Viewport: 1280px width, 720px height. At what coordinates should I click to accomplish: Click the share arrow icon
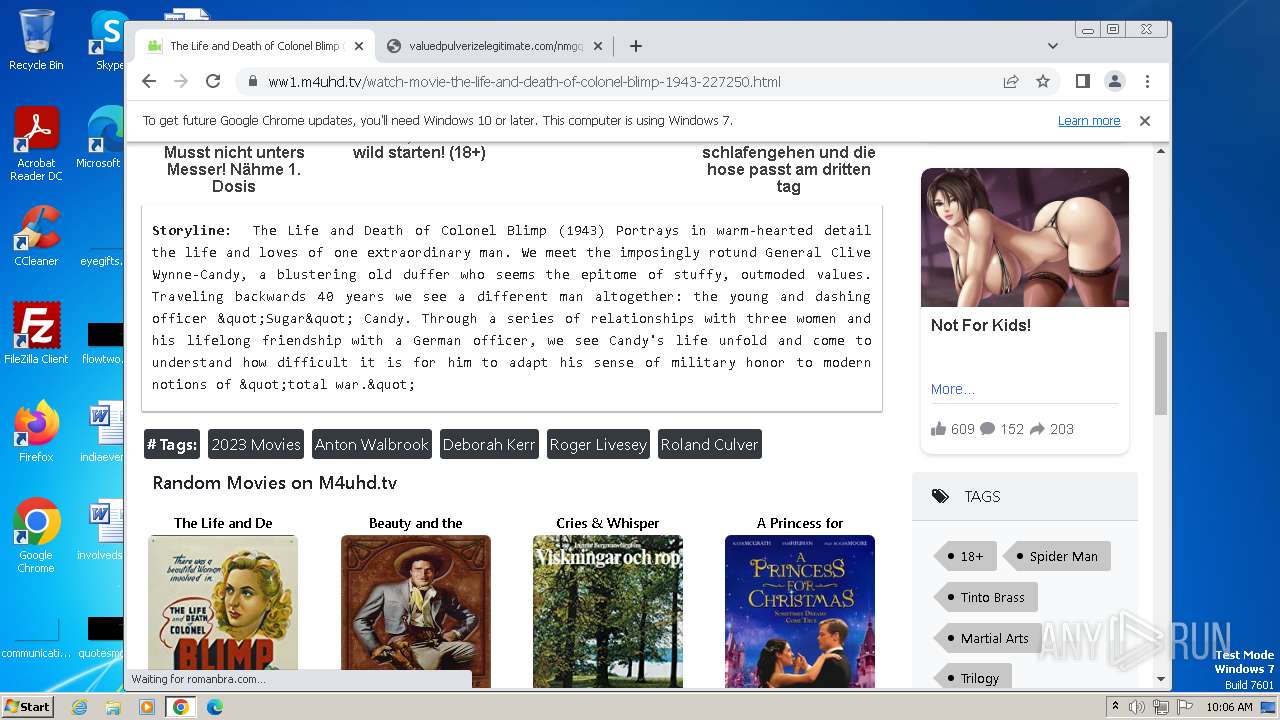click(x=1037, y=429)
